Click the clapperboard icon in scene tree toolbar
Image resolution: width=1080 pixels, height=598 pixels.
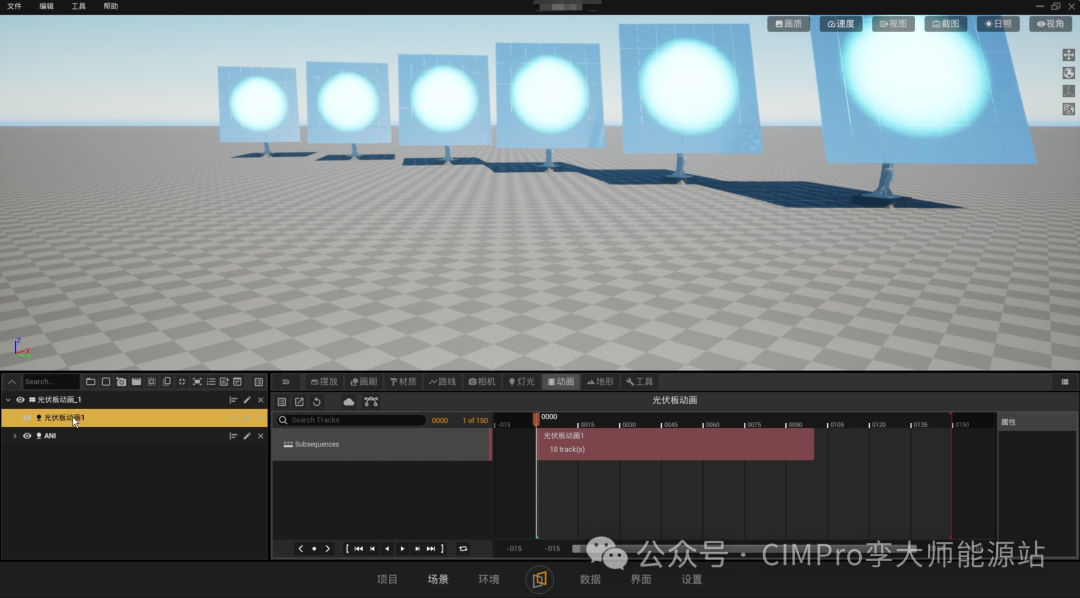coord(136,382)
